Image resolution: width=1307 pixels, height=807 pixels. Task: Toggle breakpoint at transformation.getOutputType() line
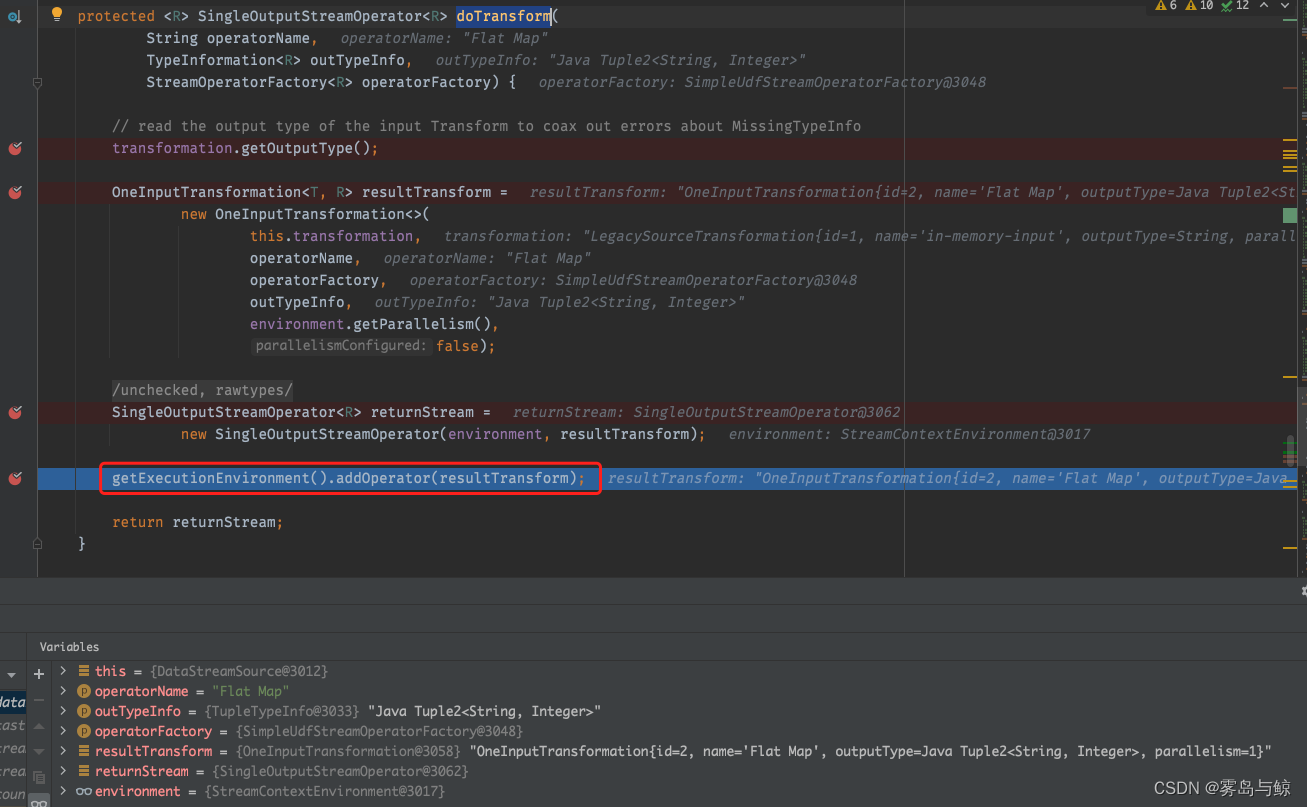pyautogui.click(x=15, y=148)
